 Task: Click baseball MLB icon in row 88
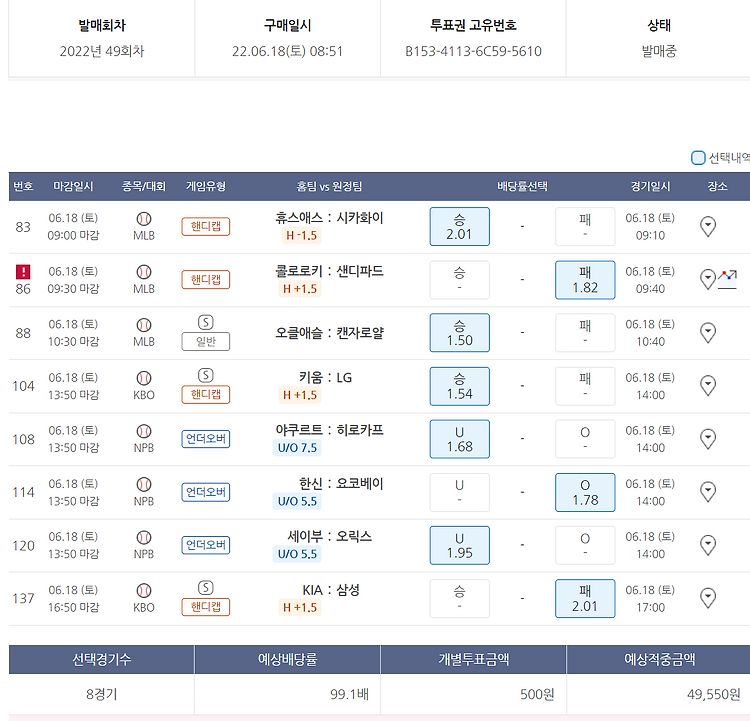point(144,325)
